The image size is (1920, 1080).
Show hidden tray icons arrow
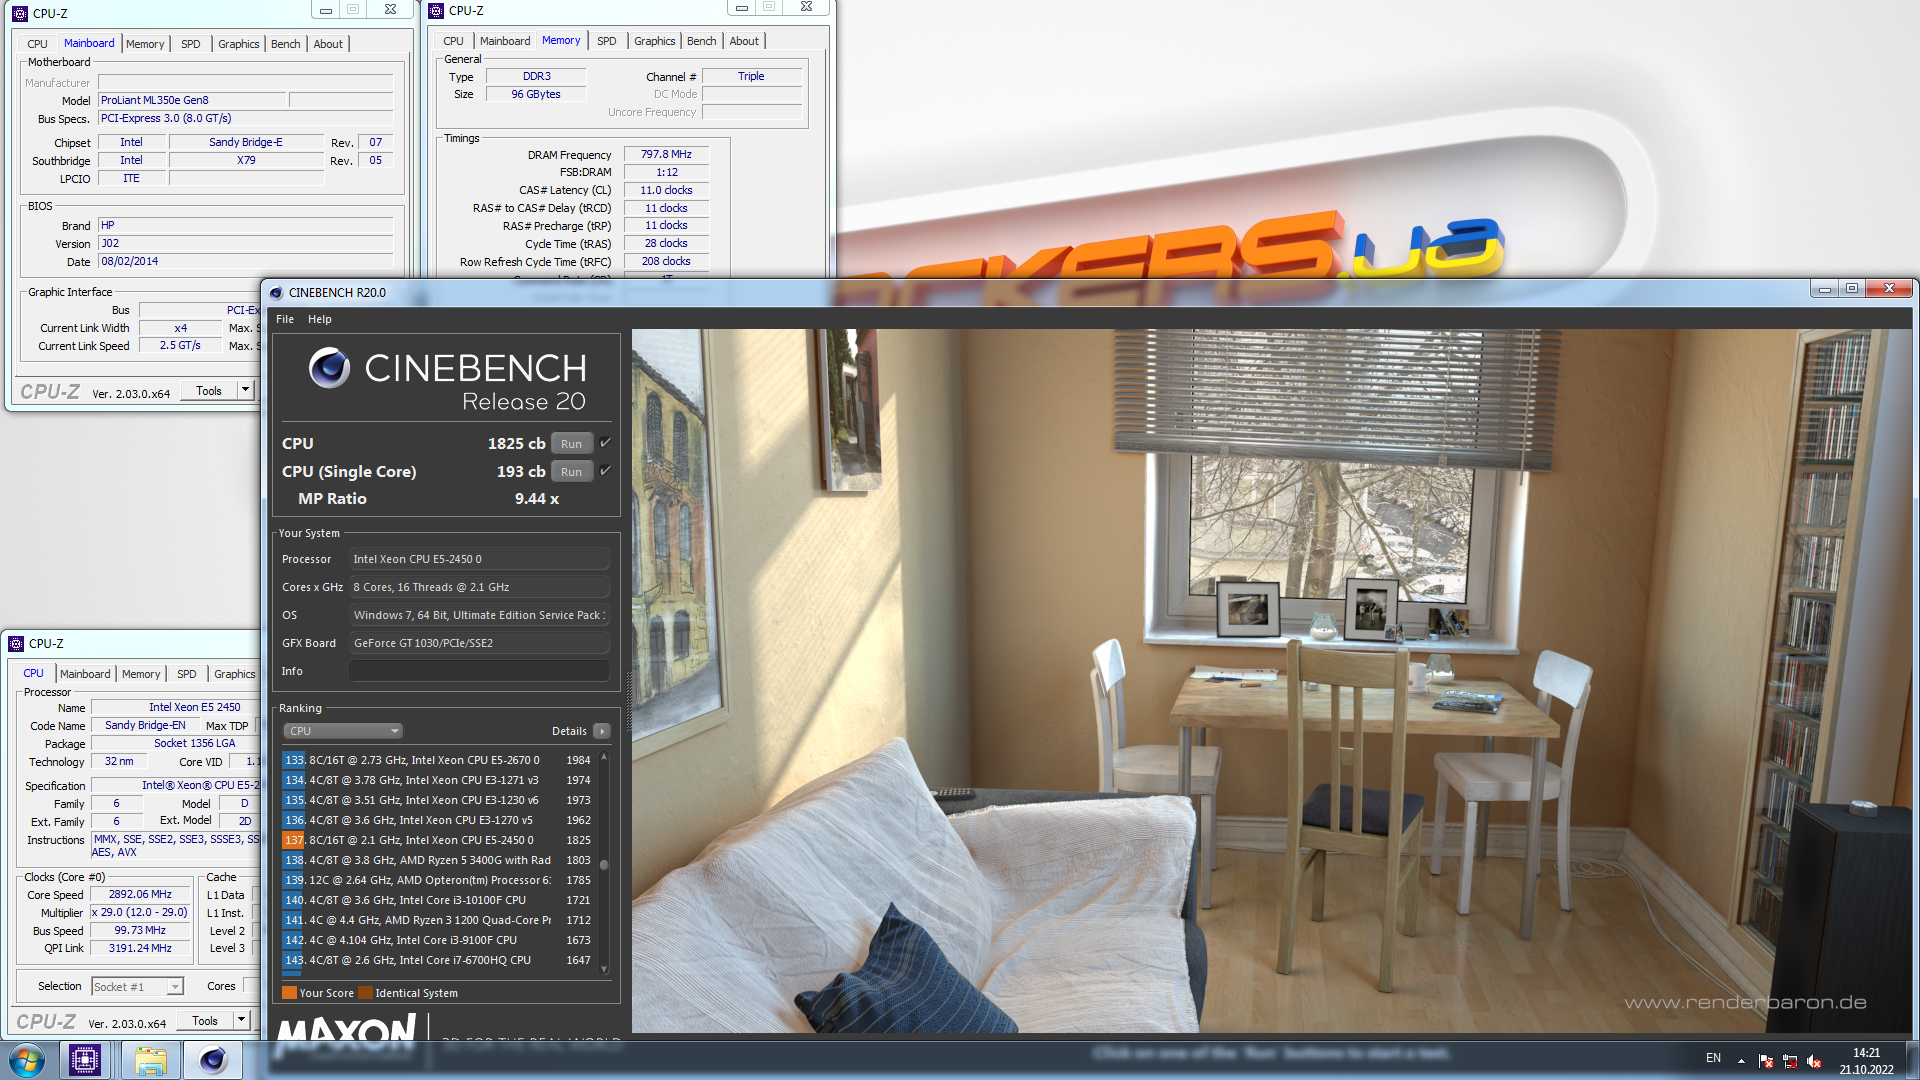pos(1741,1060)
